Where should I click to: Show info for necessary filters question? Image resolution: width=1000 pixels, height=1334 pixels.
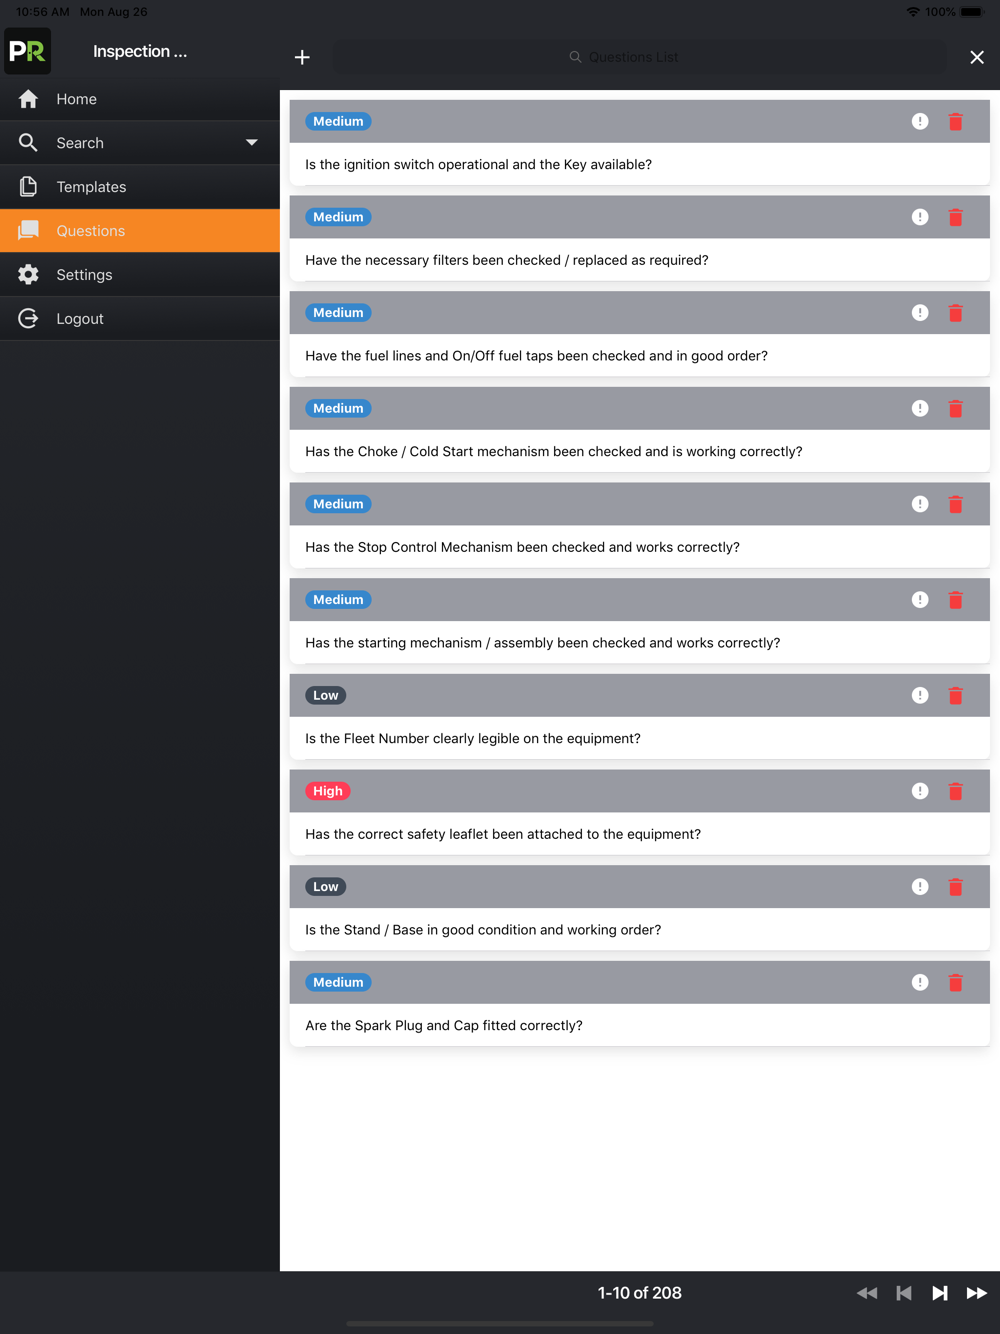pos(920,217)
